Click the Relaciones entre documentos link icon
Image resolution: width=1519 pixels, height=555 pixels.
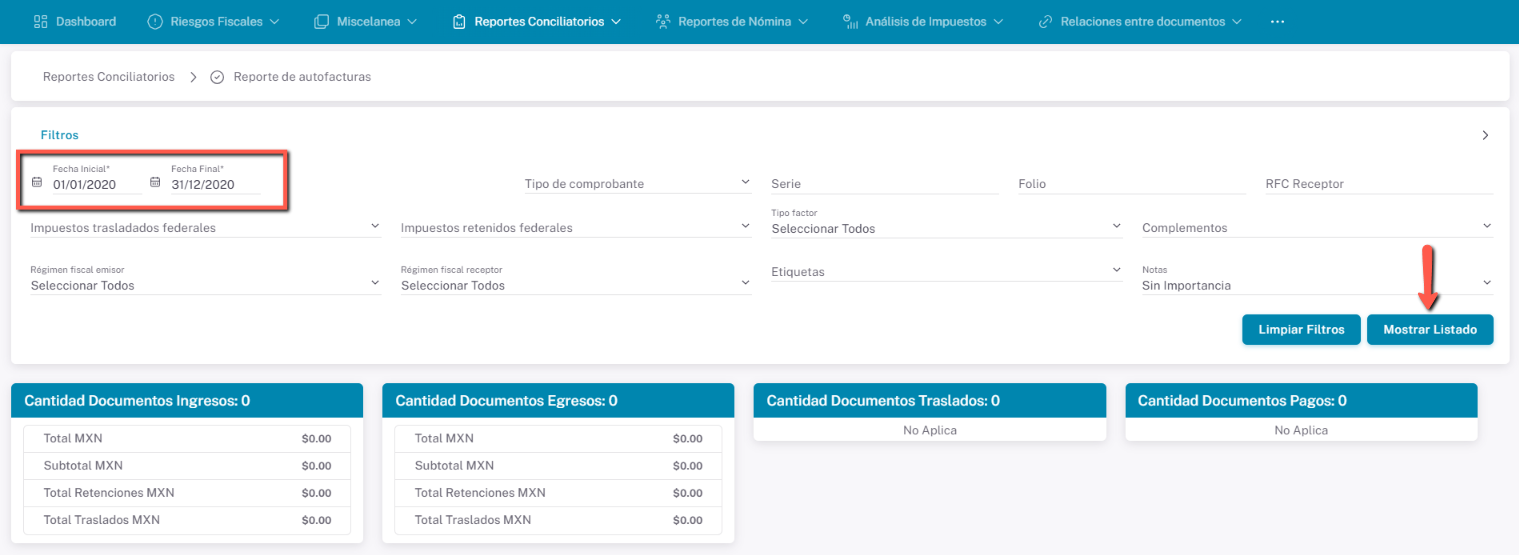[1045, 21]
